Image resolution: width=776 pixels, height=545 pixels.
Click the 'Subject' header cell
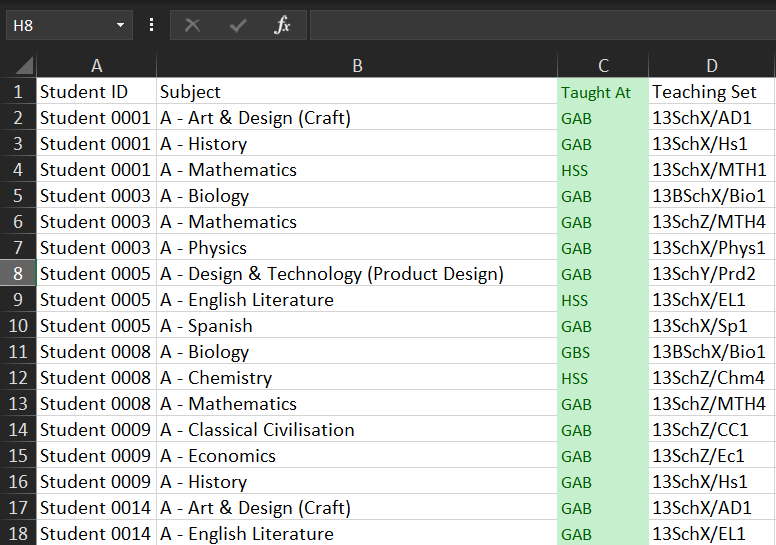[357, 92]
